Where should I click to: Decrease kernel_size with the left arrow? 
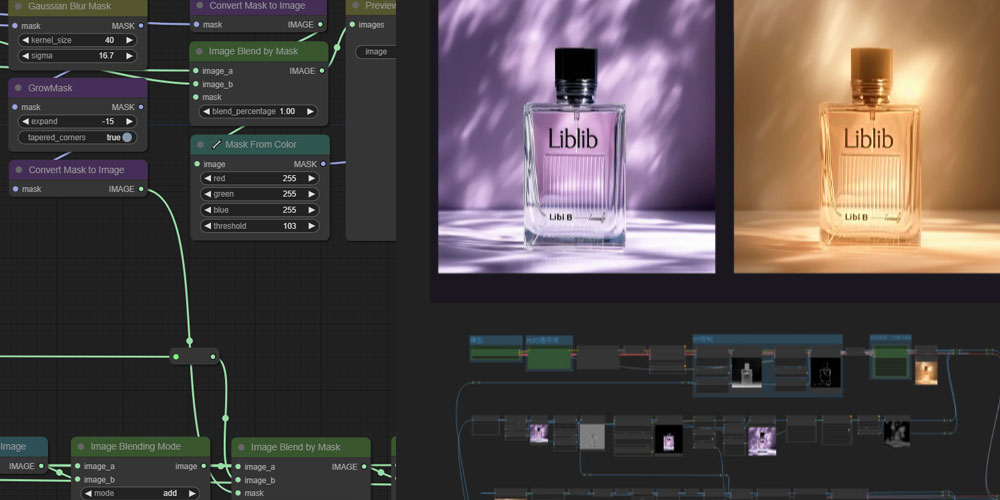[26, 40]
